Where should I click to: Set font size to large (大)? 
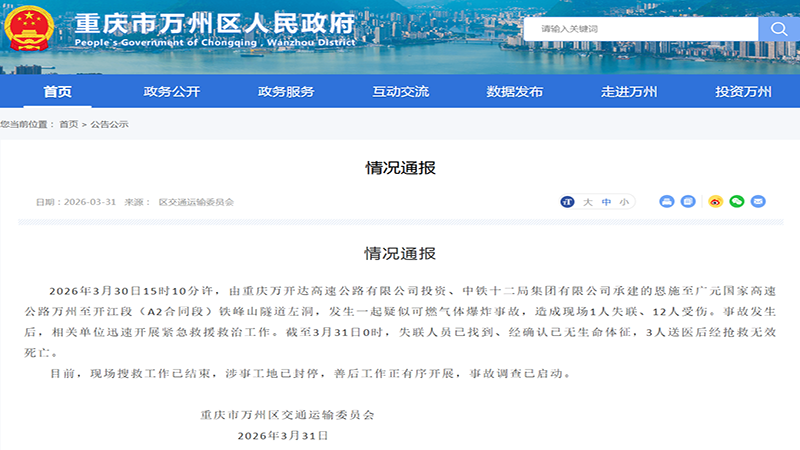click(588, 203)
